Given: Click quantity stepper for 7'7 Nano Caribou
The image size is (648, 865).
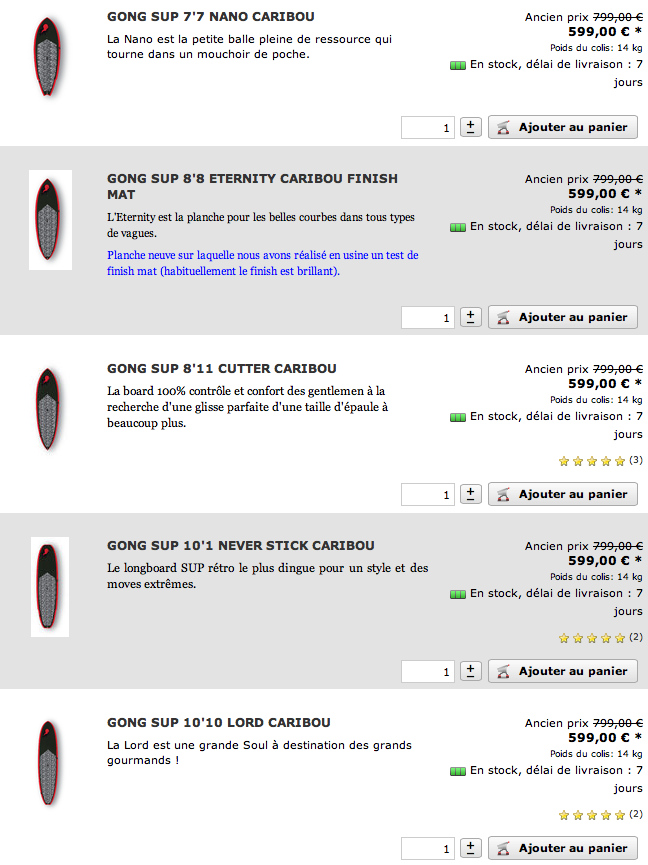Looking at the screenshot, I should click(471, 127).
